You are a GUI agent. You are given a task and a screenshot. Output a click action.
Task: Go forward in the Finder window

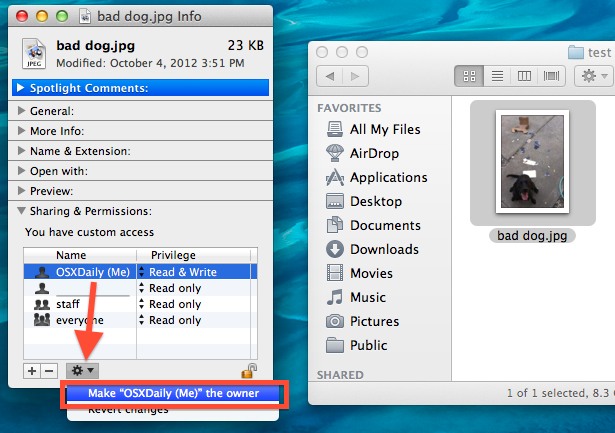(355, 76)
